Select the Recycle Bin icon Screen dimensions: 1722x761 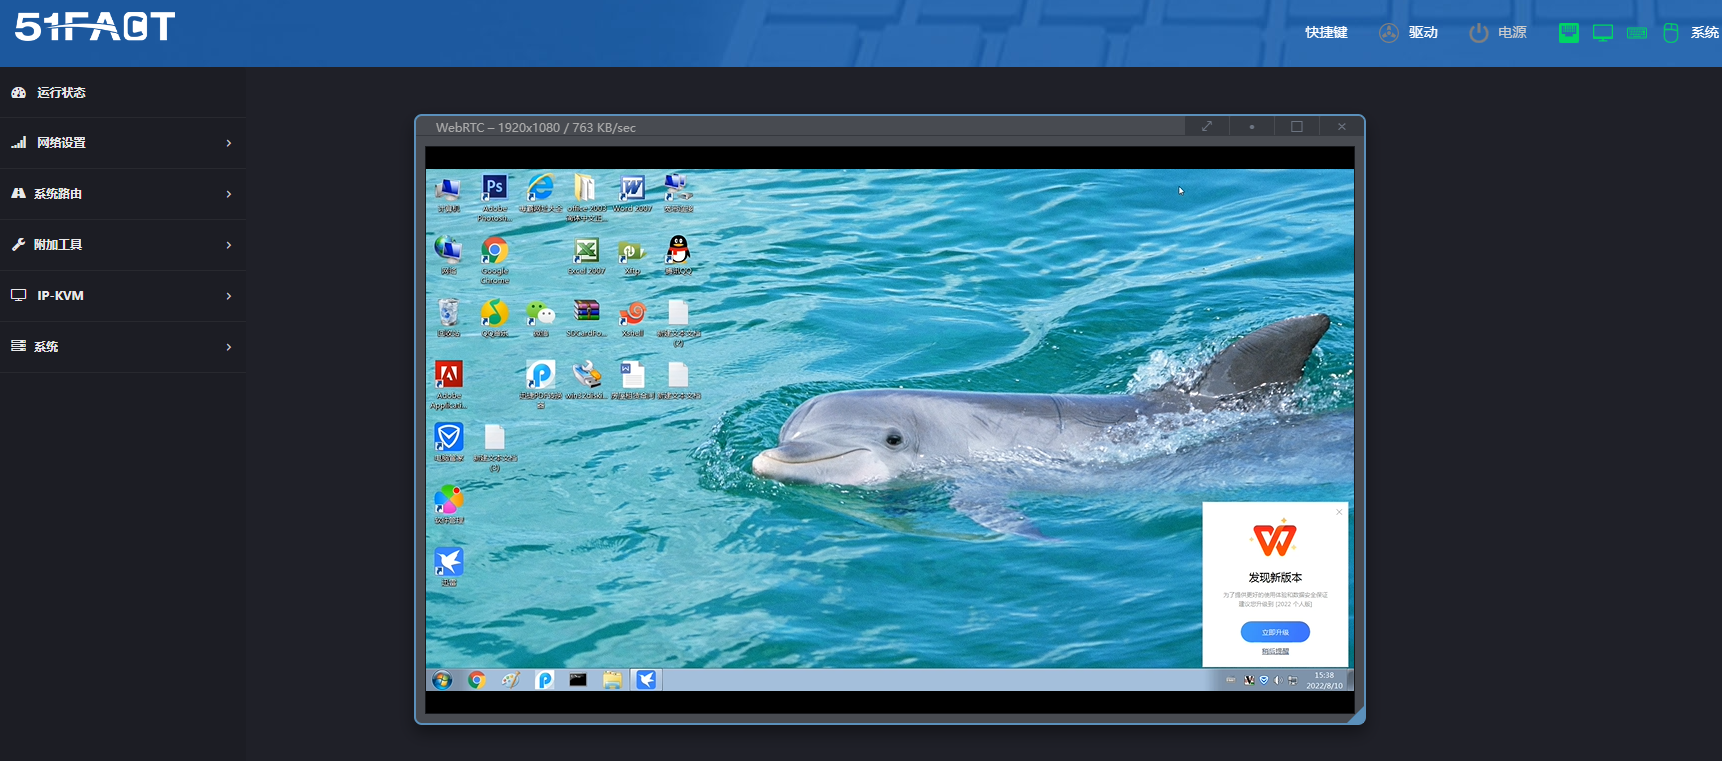(x=448, y=317)
